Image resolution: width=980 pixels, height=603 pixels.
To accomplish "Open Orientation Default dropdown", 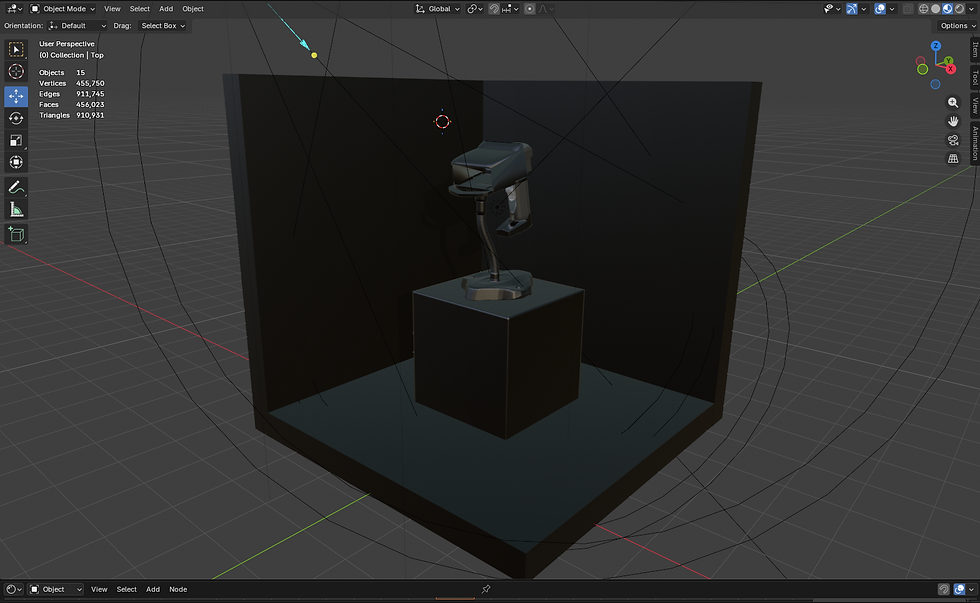I will pos(78,26).
